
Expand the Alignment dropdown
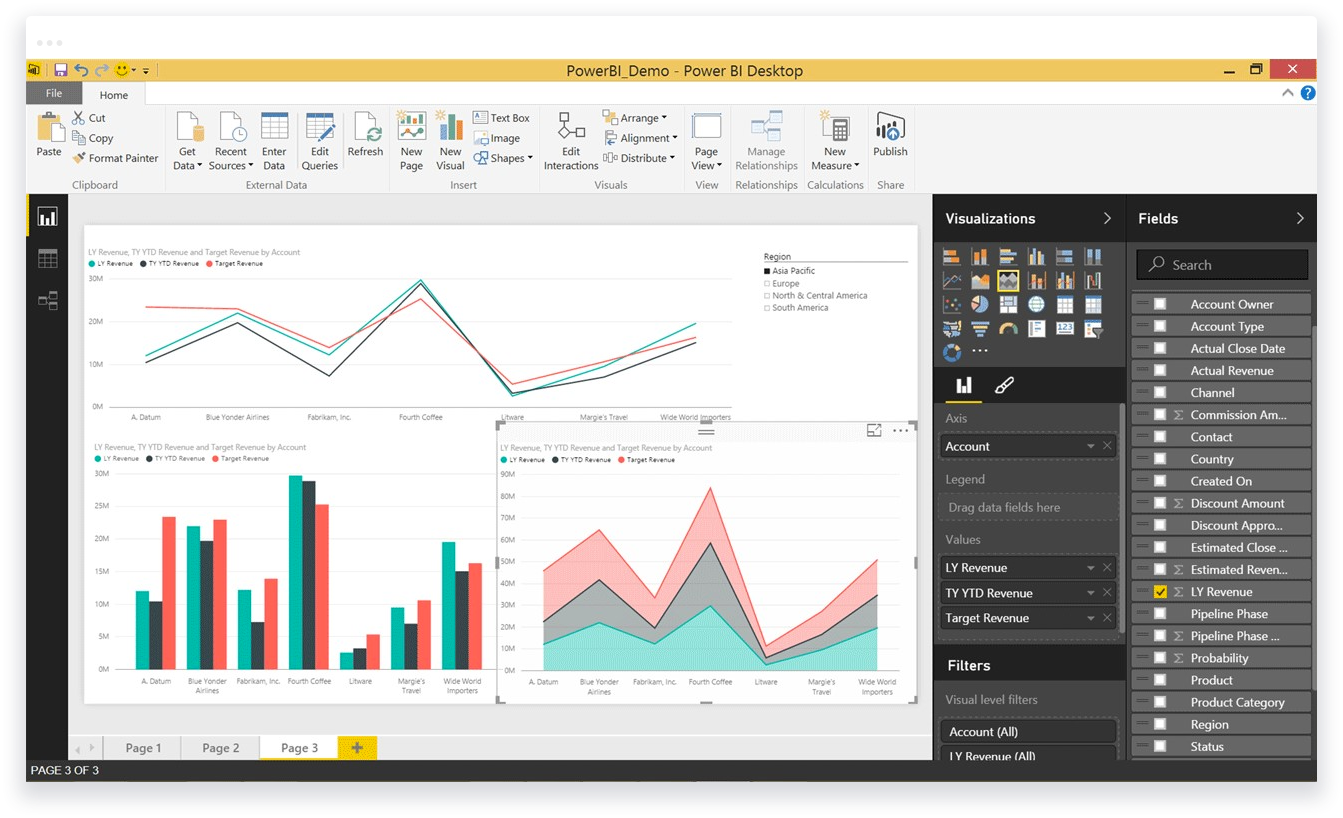click(x=640, y=138)
